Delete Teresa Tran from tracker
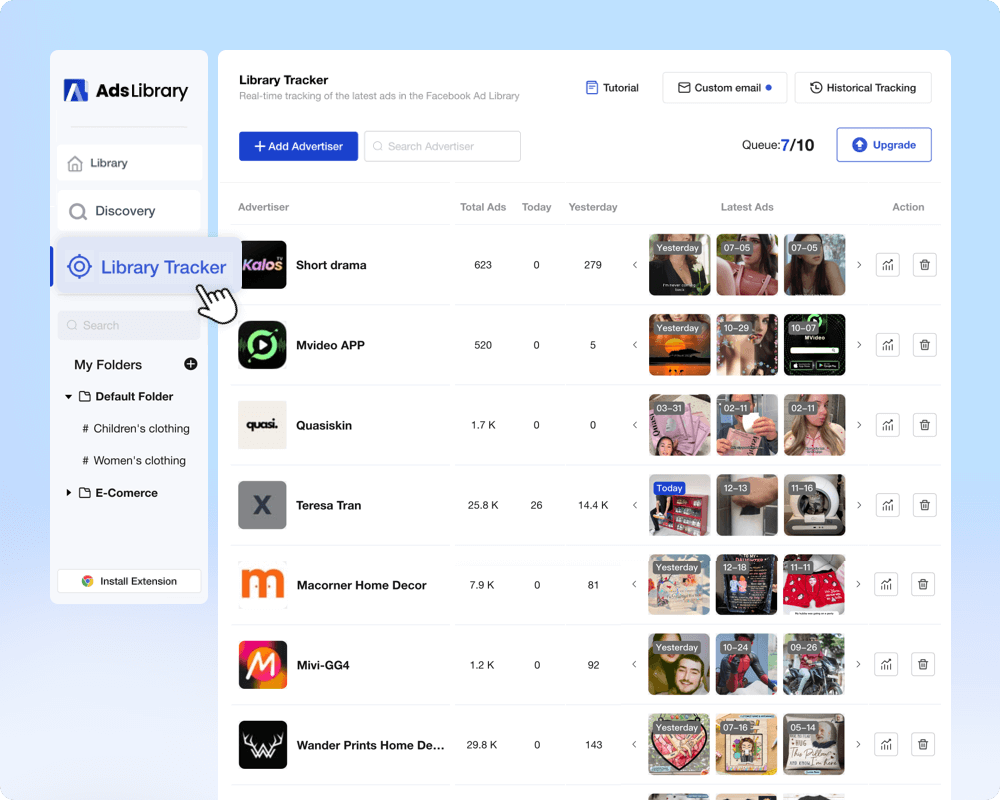 (x=924, y=505)
